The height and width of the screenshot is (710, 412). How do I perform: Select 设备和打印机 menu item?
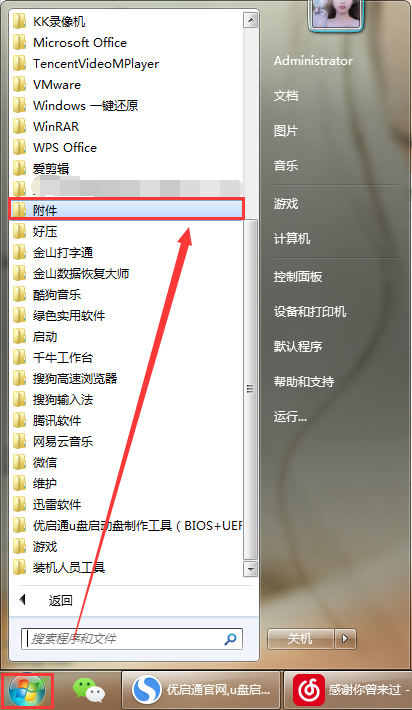310,312
